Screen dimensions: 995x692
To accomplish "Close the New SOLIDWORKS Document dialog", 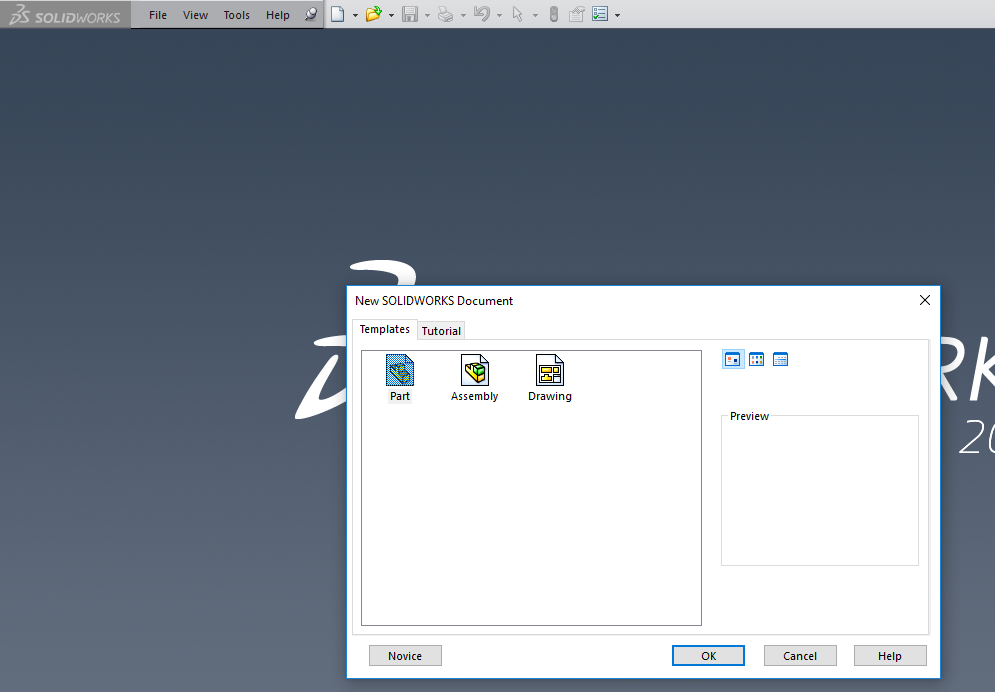I will tap(925, 300).
